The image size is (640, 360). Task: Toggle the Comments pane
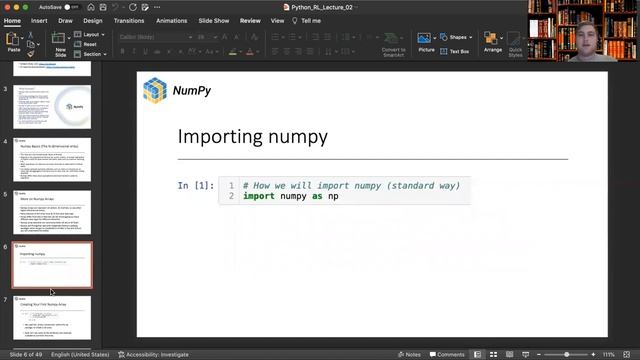pyautogui.click(x=447, y=355)
